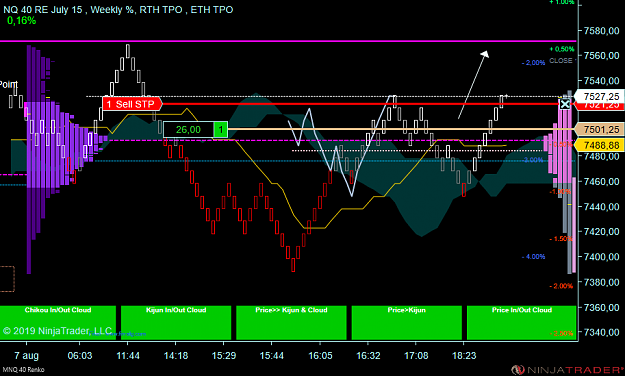This screenshot has height=376, width=625.
Task: Select the 7527,25 current price marker
Action: (x=599, y=96)
